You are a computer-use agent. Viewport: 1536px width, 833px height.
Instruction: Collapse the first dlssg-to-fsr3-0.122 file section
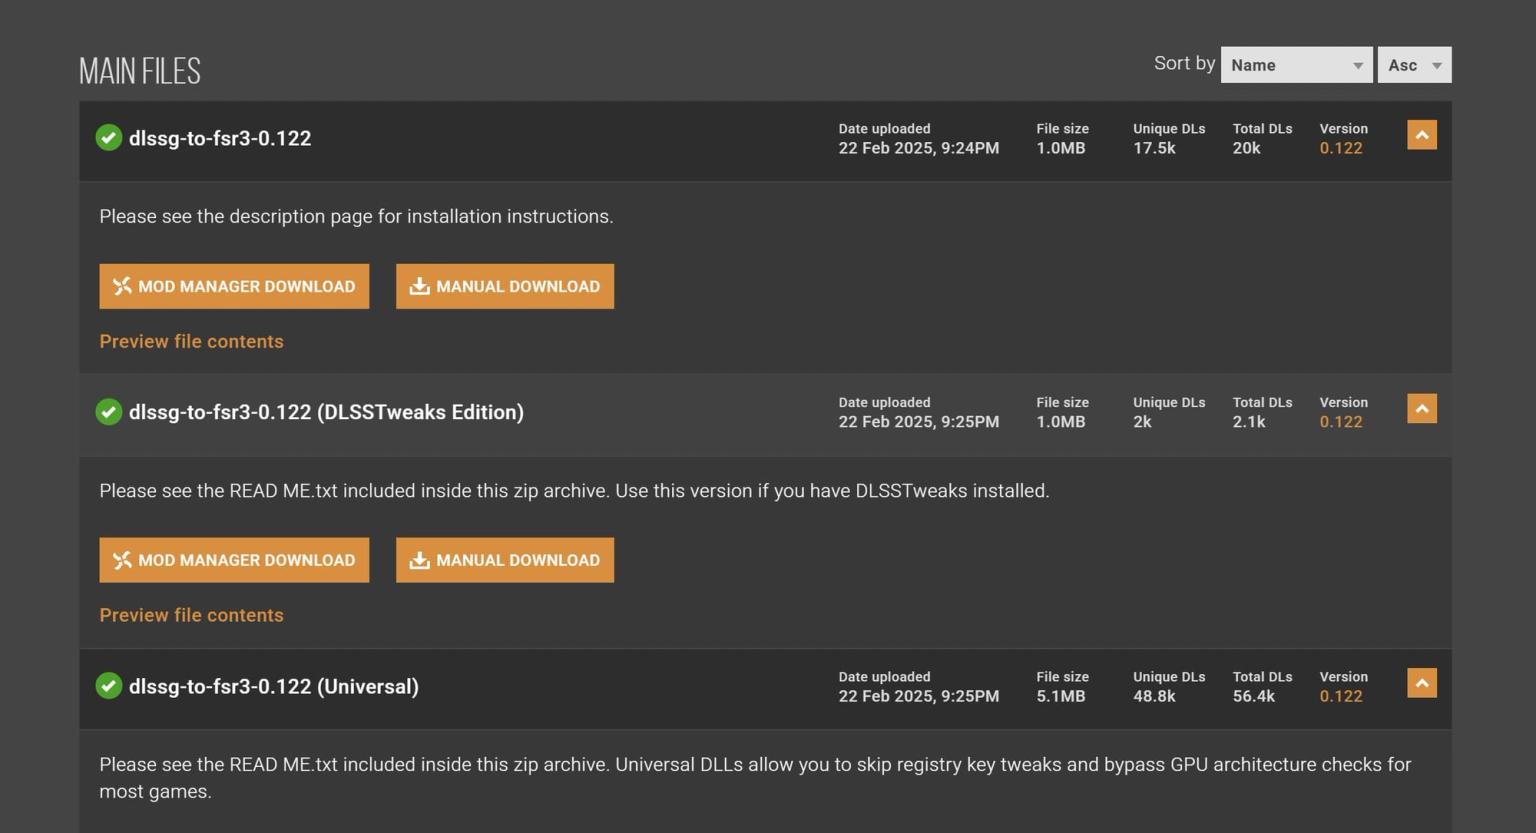pyautogui.click(x=1422, y=135)
